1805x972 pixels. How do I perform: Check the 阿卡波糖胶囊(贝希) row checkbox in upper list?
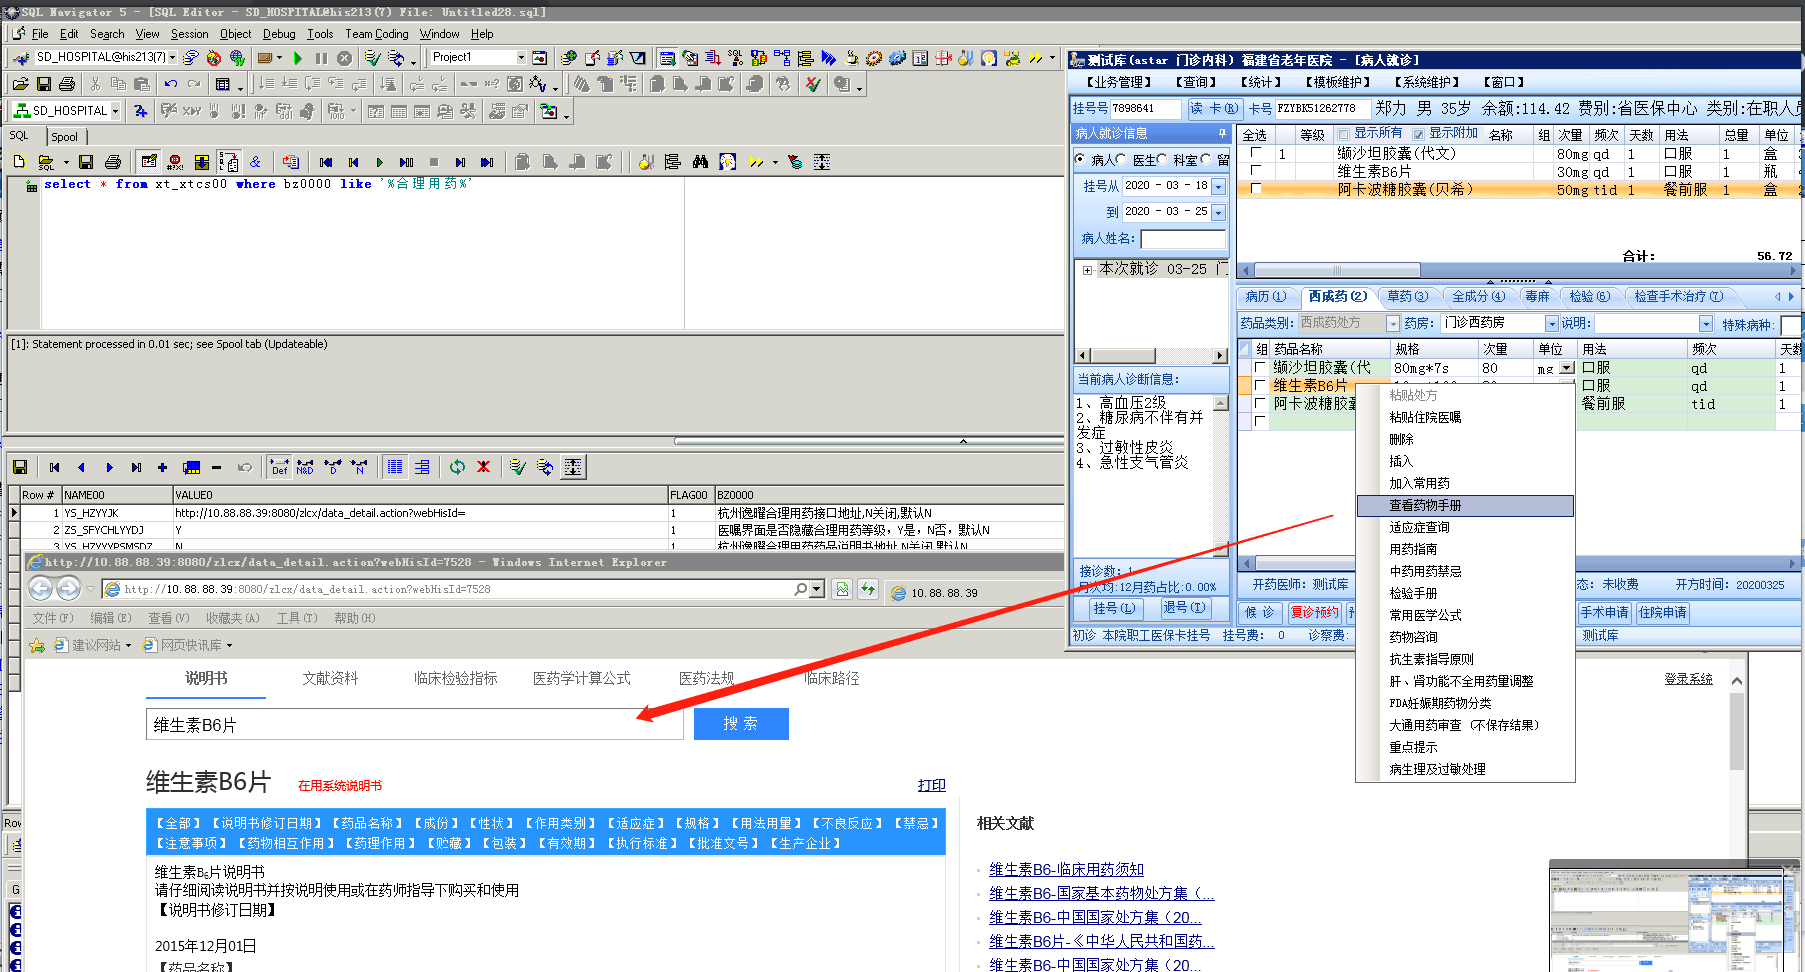pos(1255,189)
